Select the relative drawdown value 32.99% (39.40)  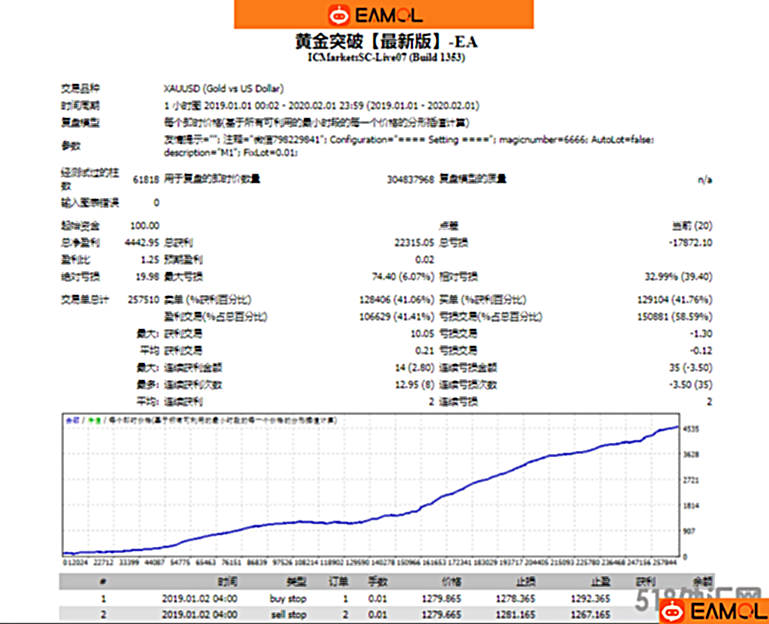(x=678, y=277)
